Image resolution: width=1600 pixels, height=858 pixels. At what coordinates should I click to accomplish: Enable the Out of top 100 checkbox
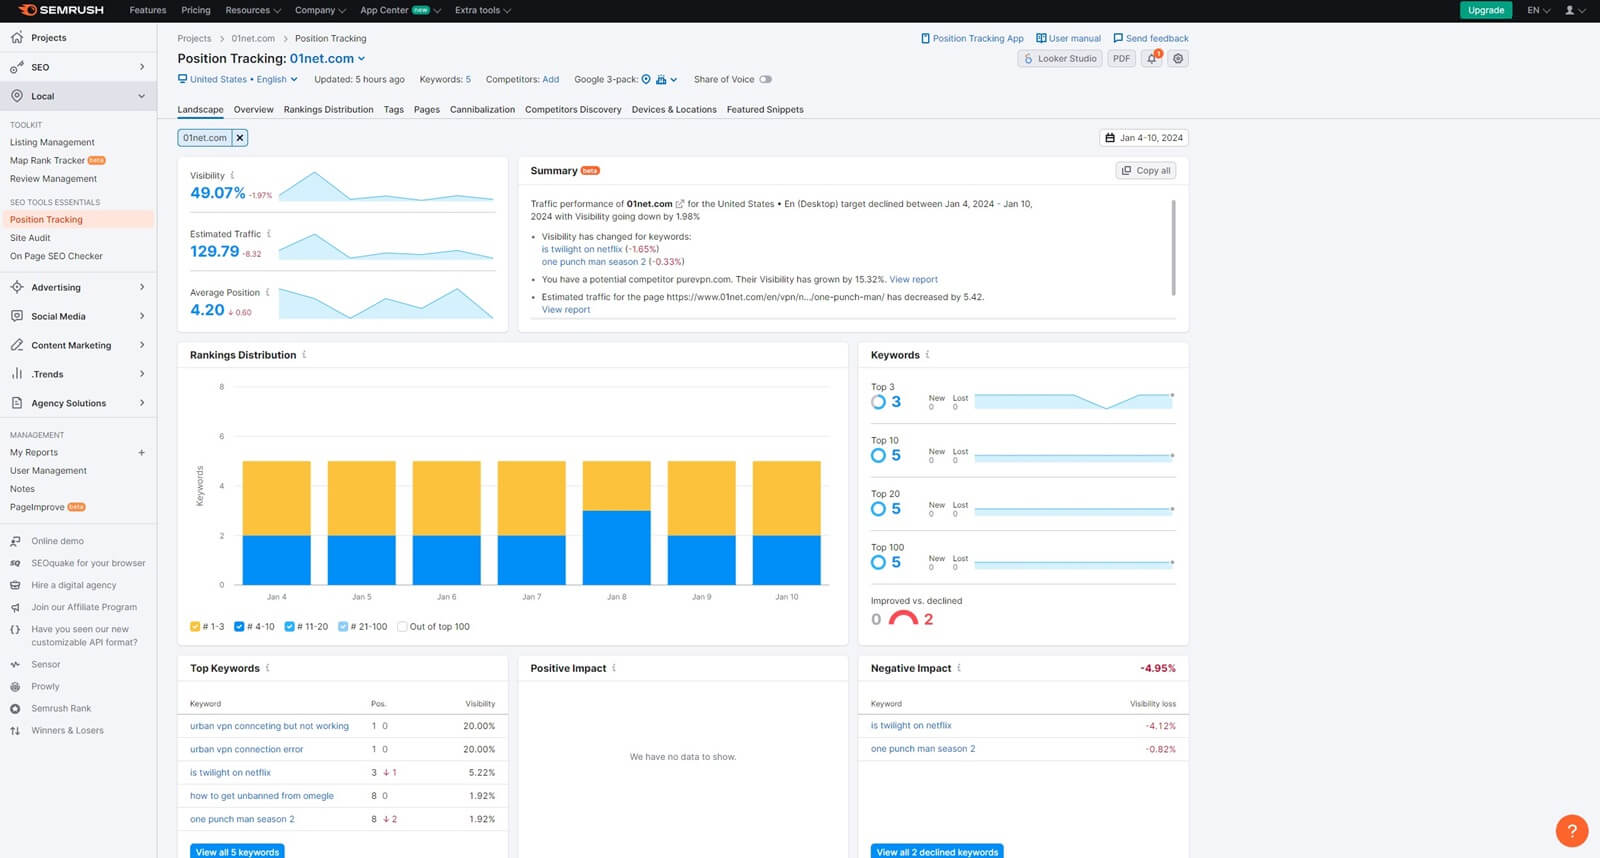tap(402, 627)
